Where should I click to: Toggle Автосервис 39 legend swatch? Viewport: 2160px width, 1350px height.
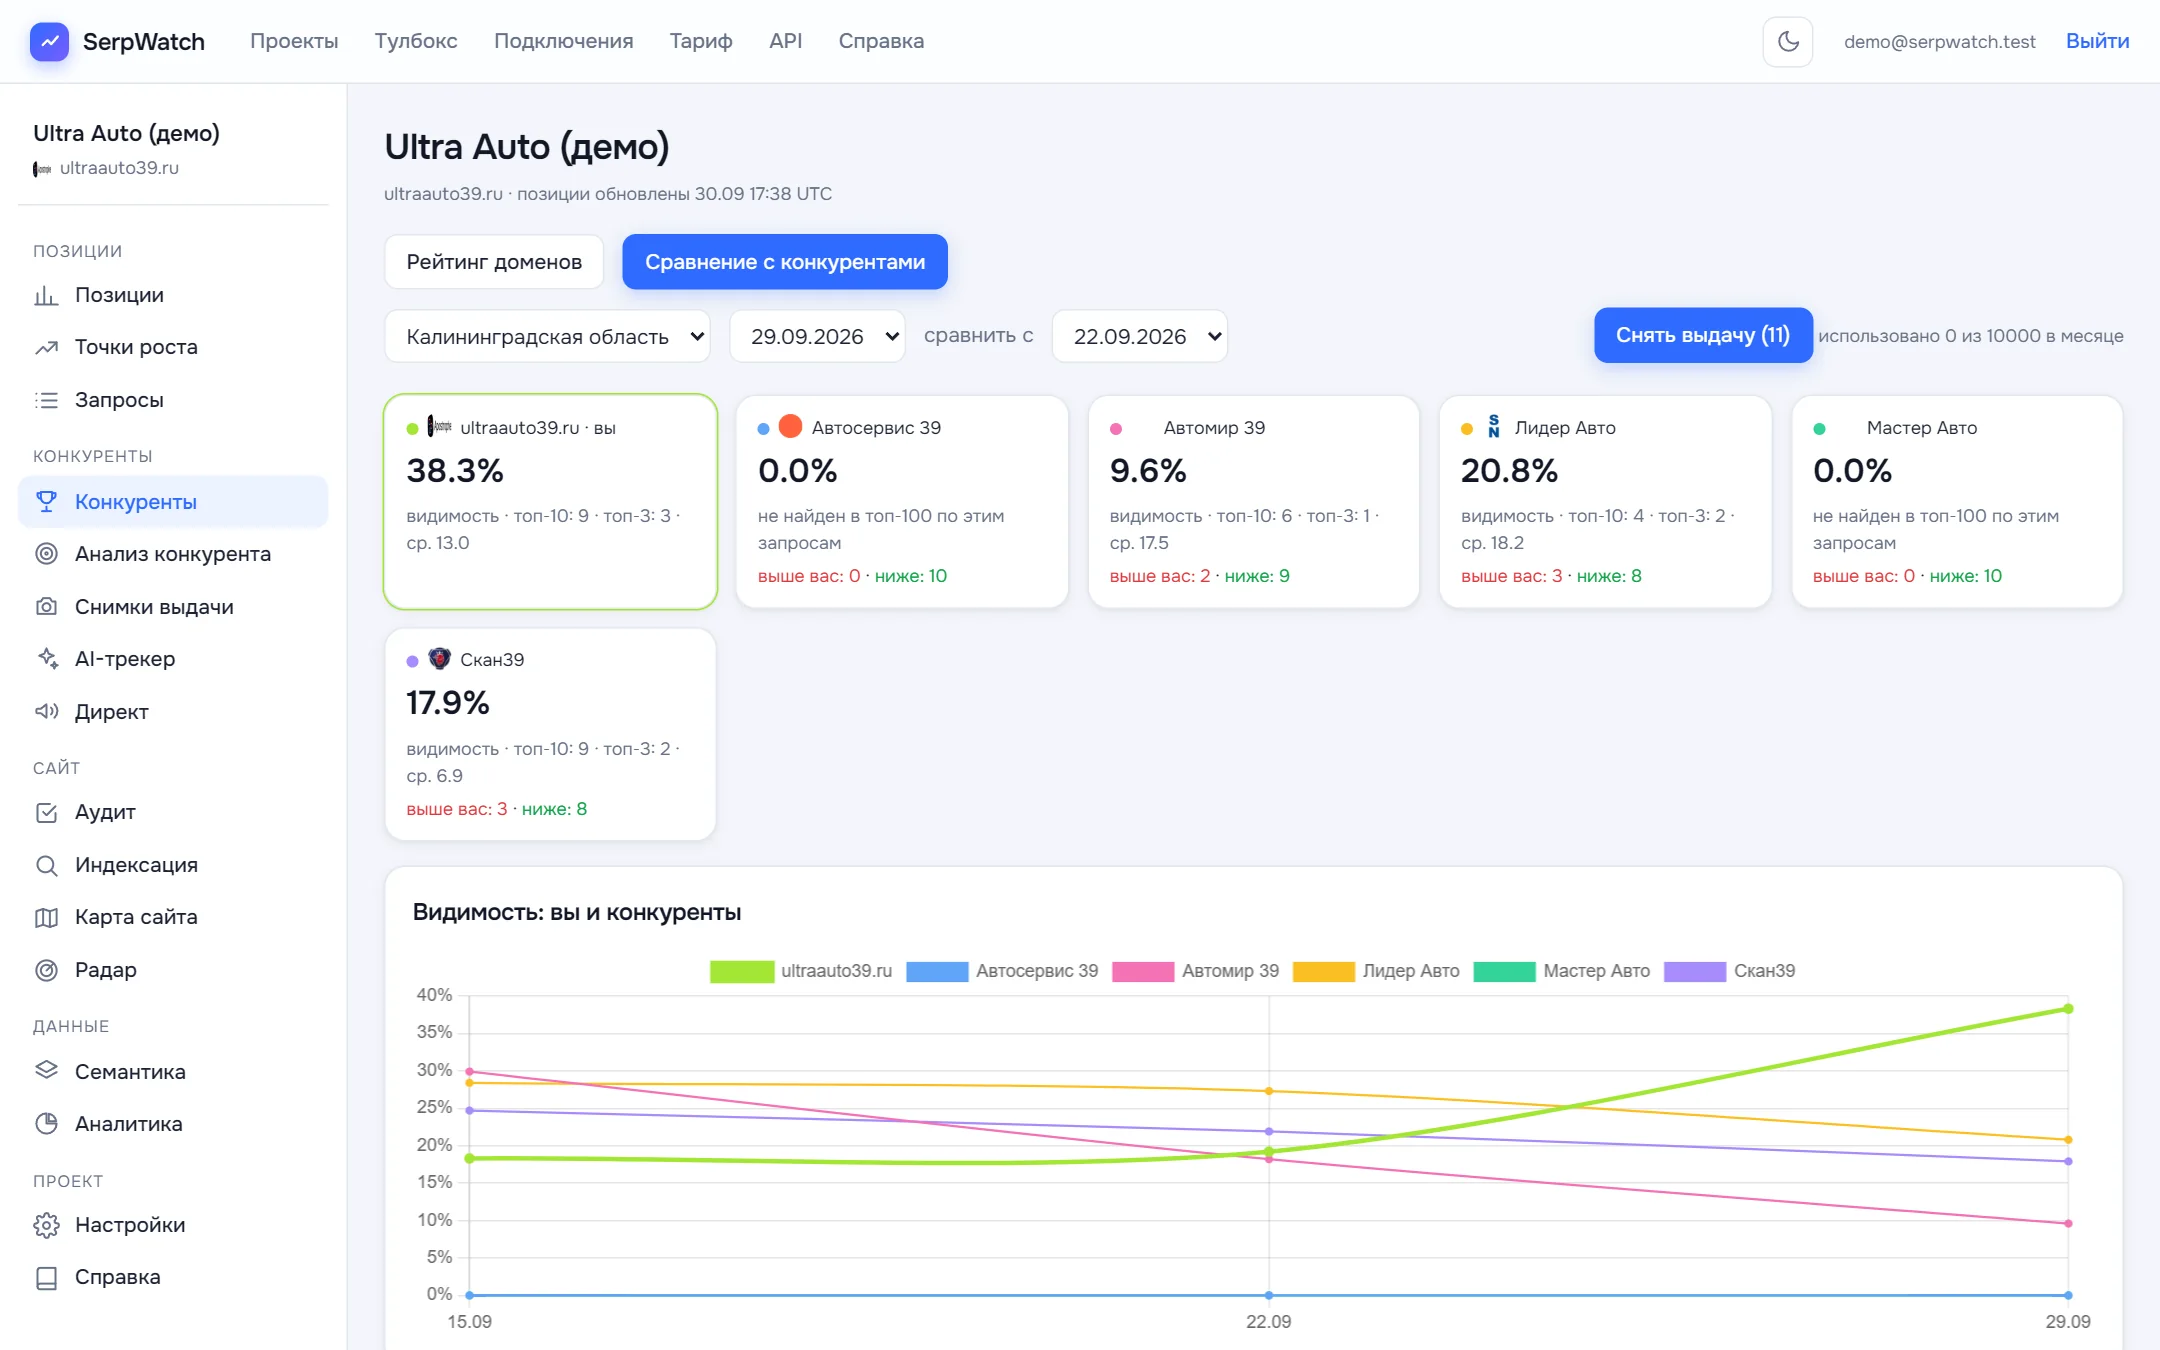937,971
